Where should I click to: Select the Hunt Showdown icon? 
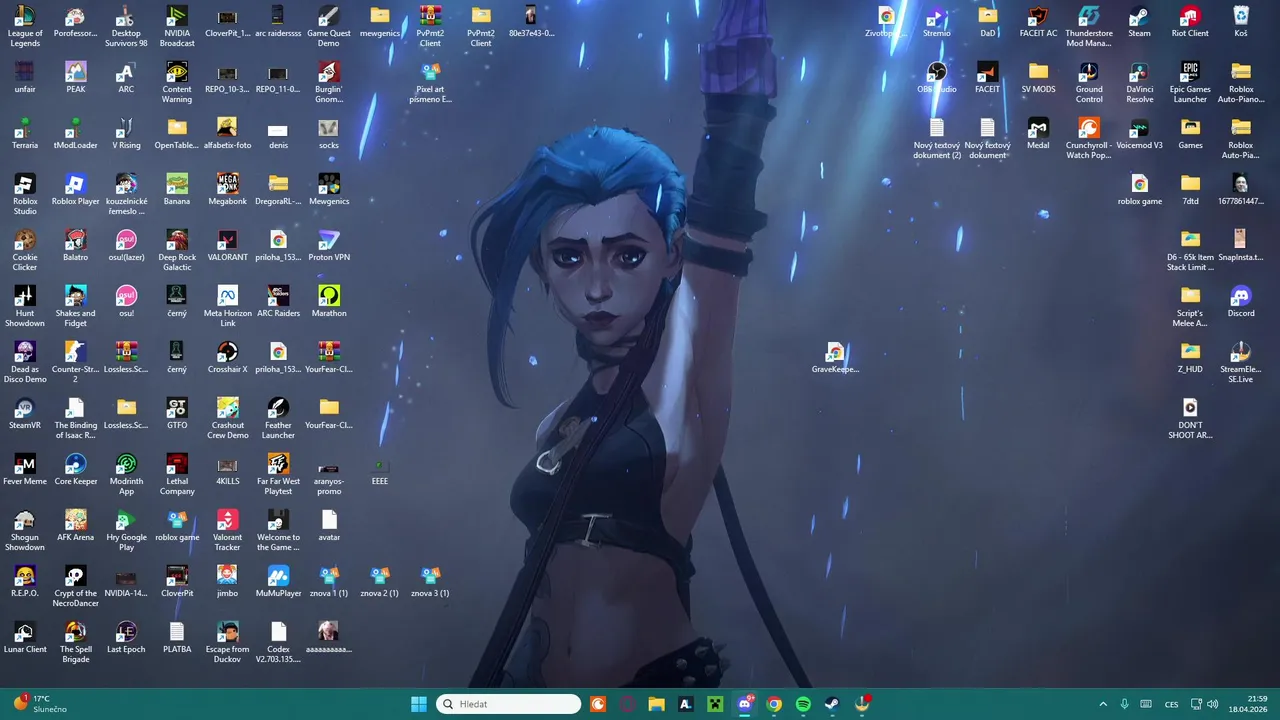coord(25,306)
